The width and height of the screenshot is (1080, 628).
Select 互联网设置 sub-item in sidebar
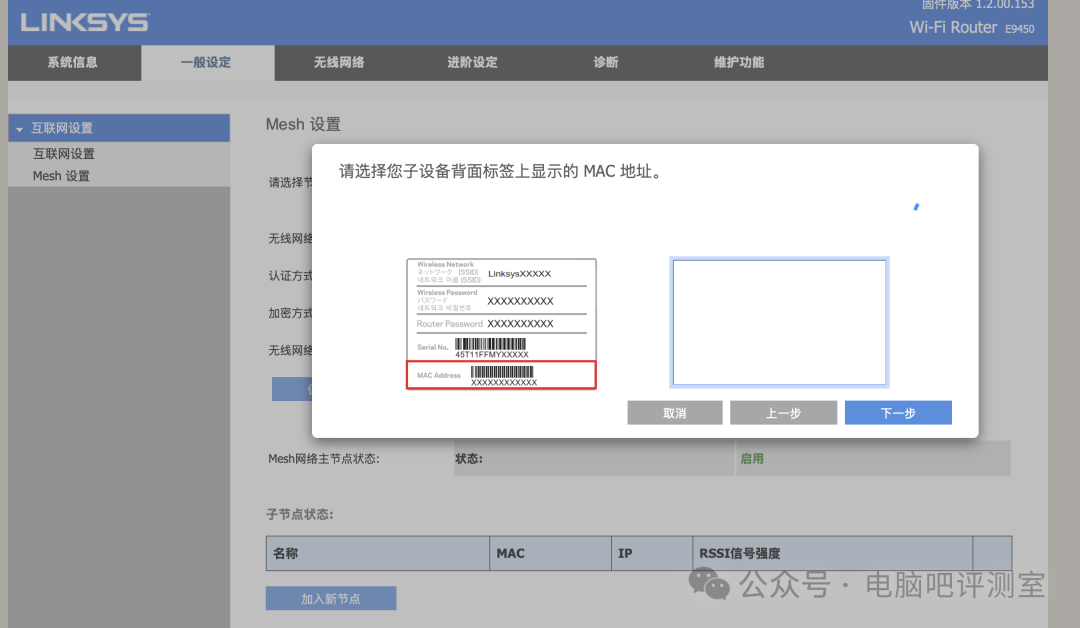(64, 154)
